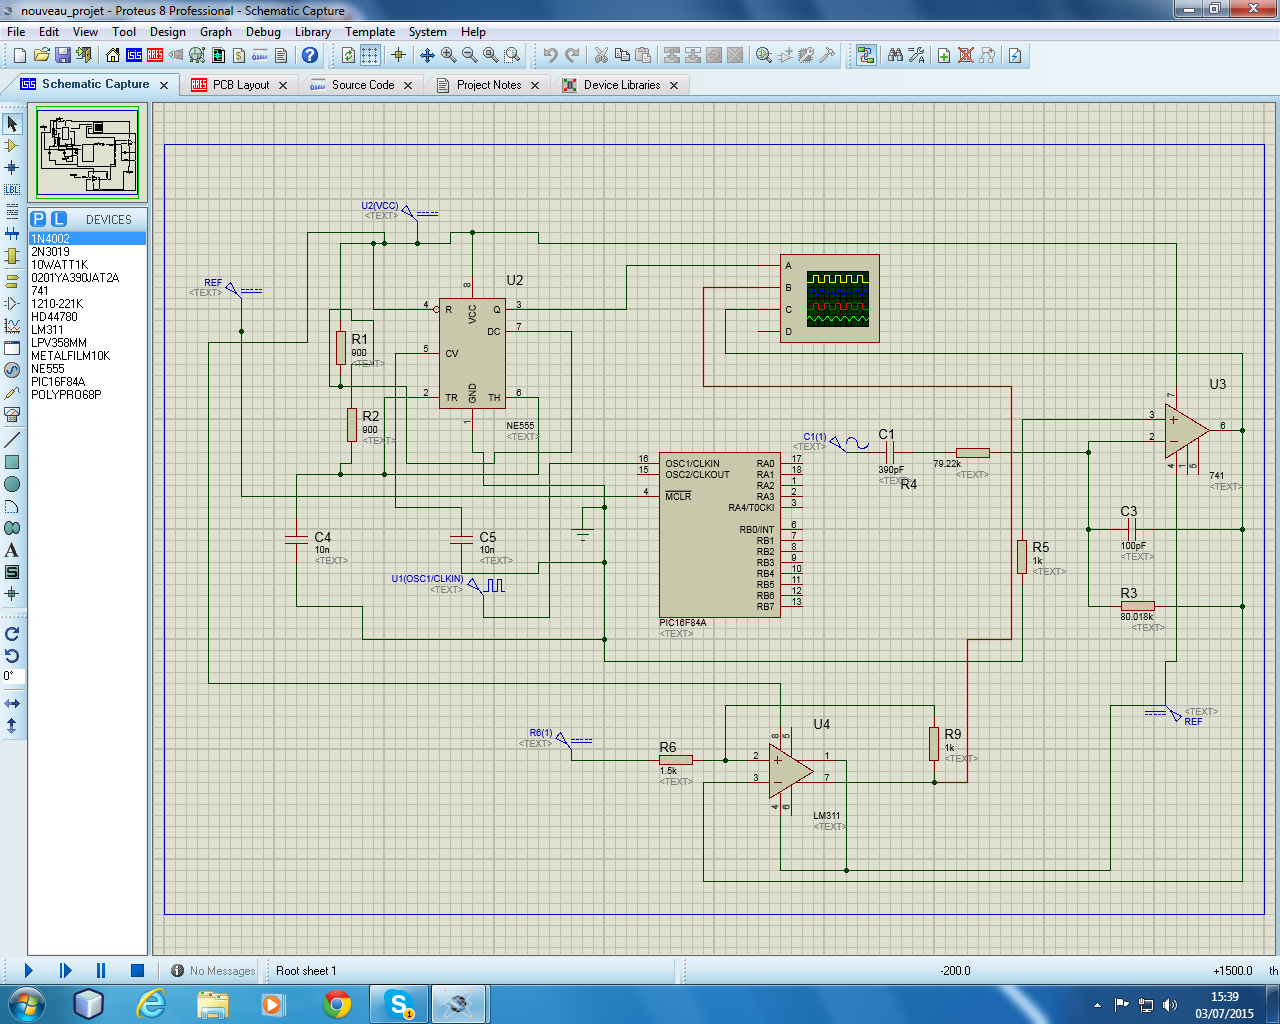Switch to the Source Code tab

coord(363,85)
